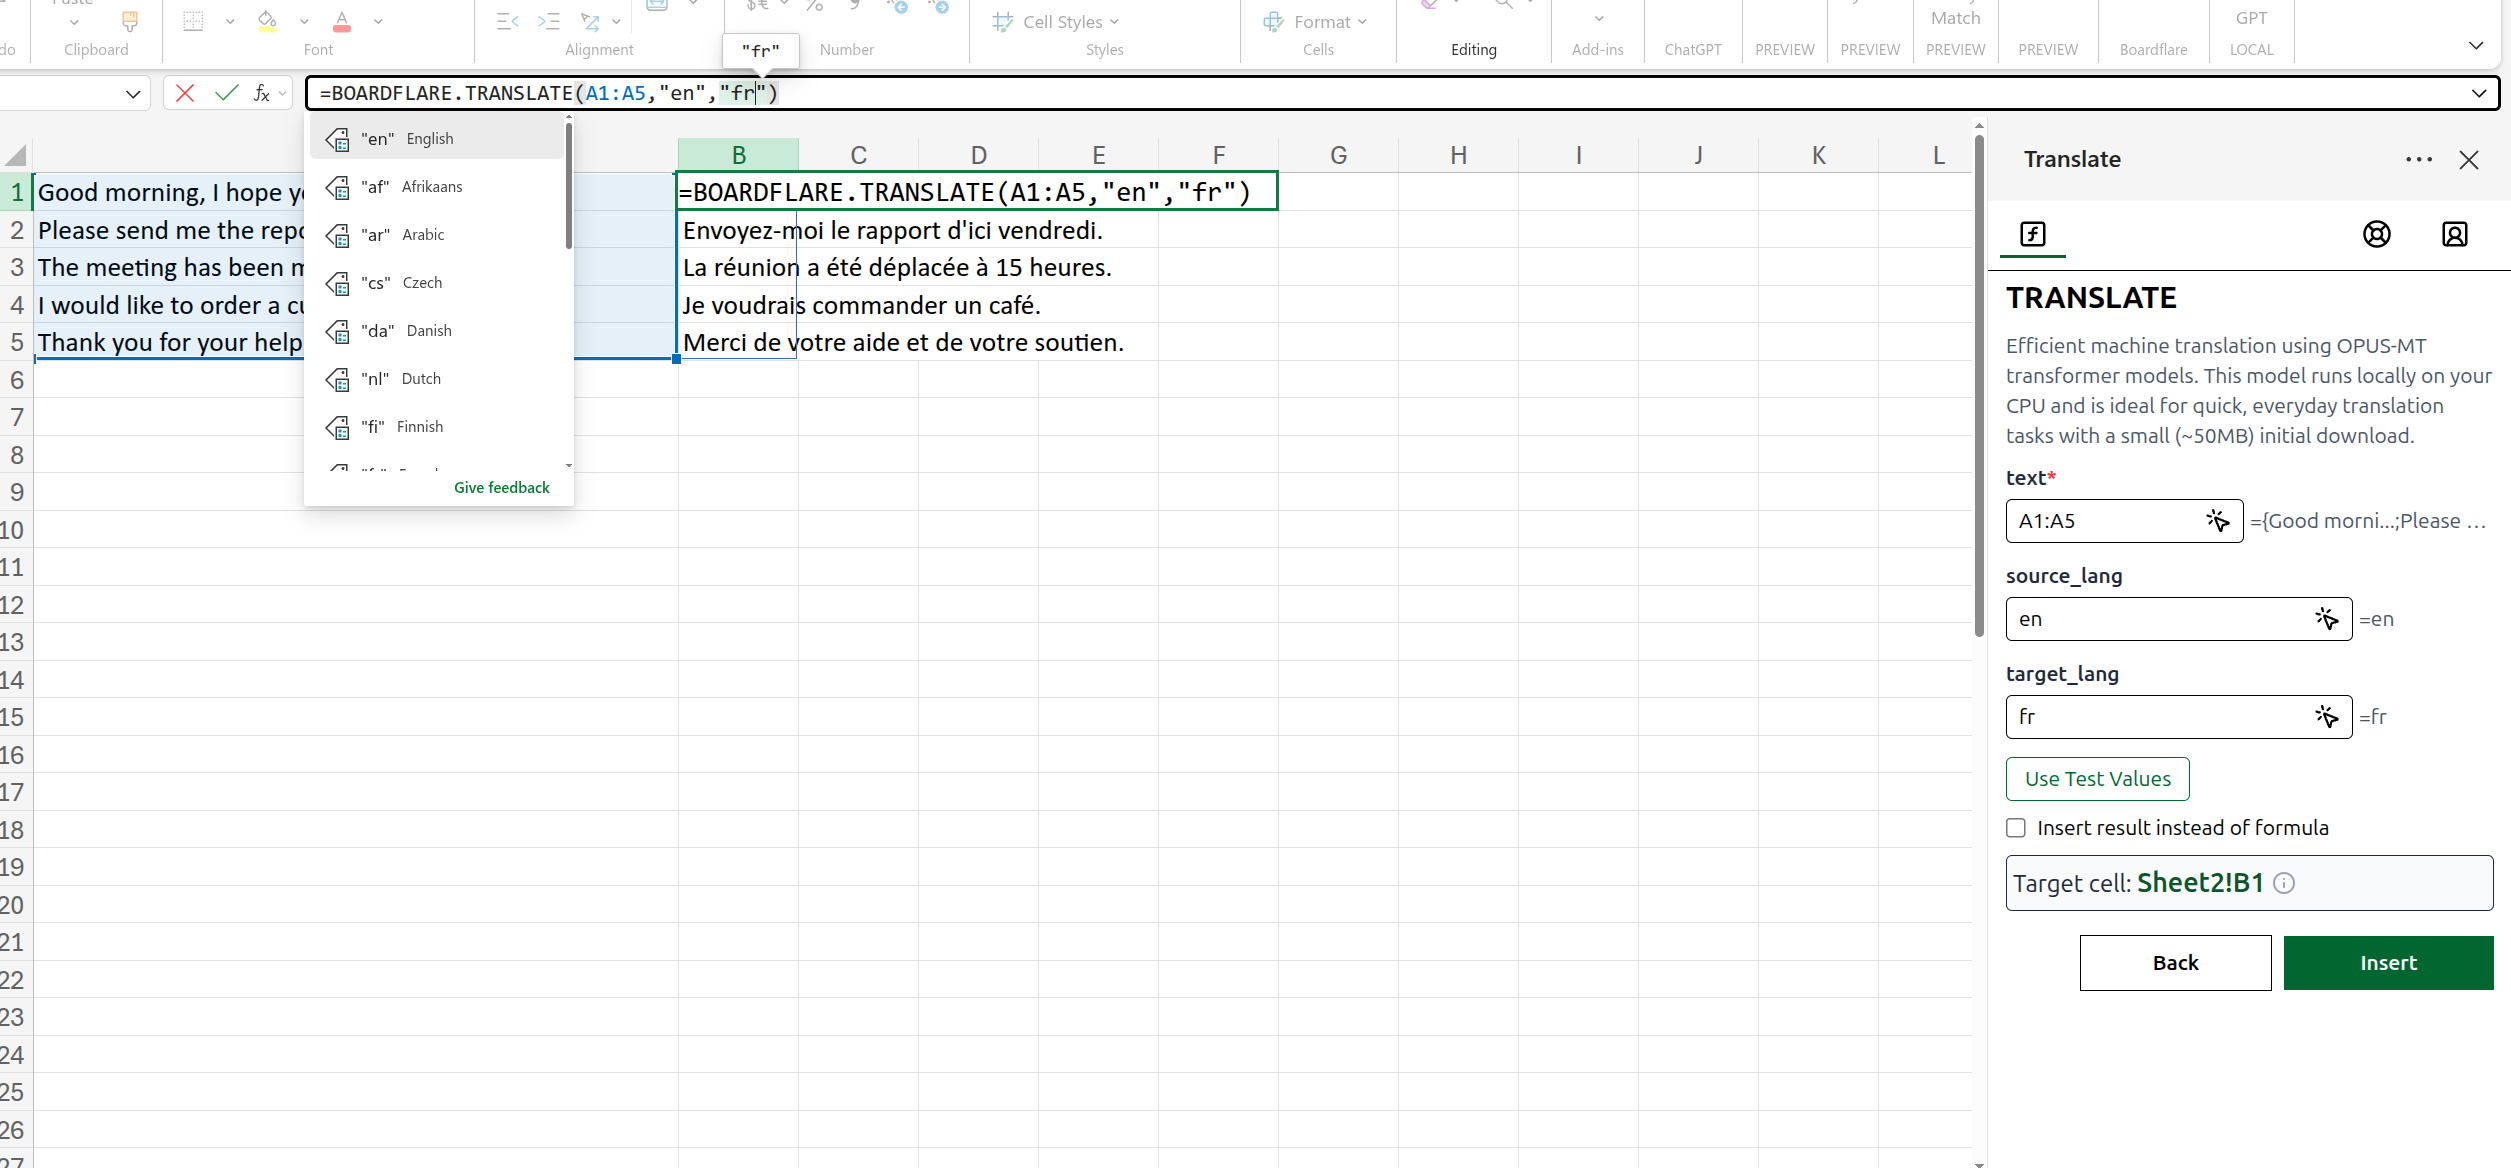Open the Cell Styles dropdown label
The image size is (2511, 1168).
[x=1071, y=22]
